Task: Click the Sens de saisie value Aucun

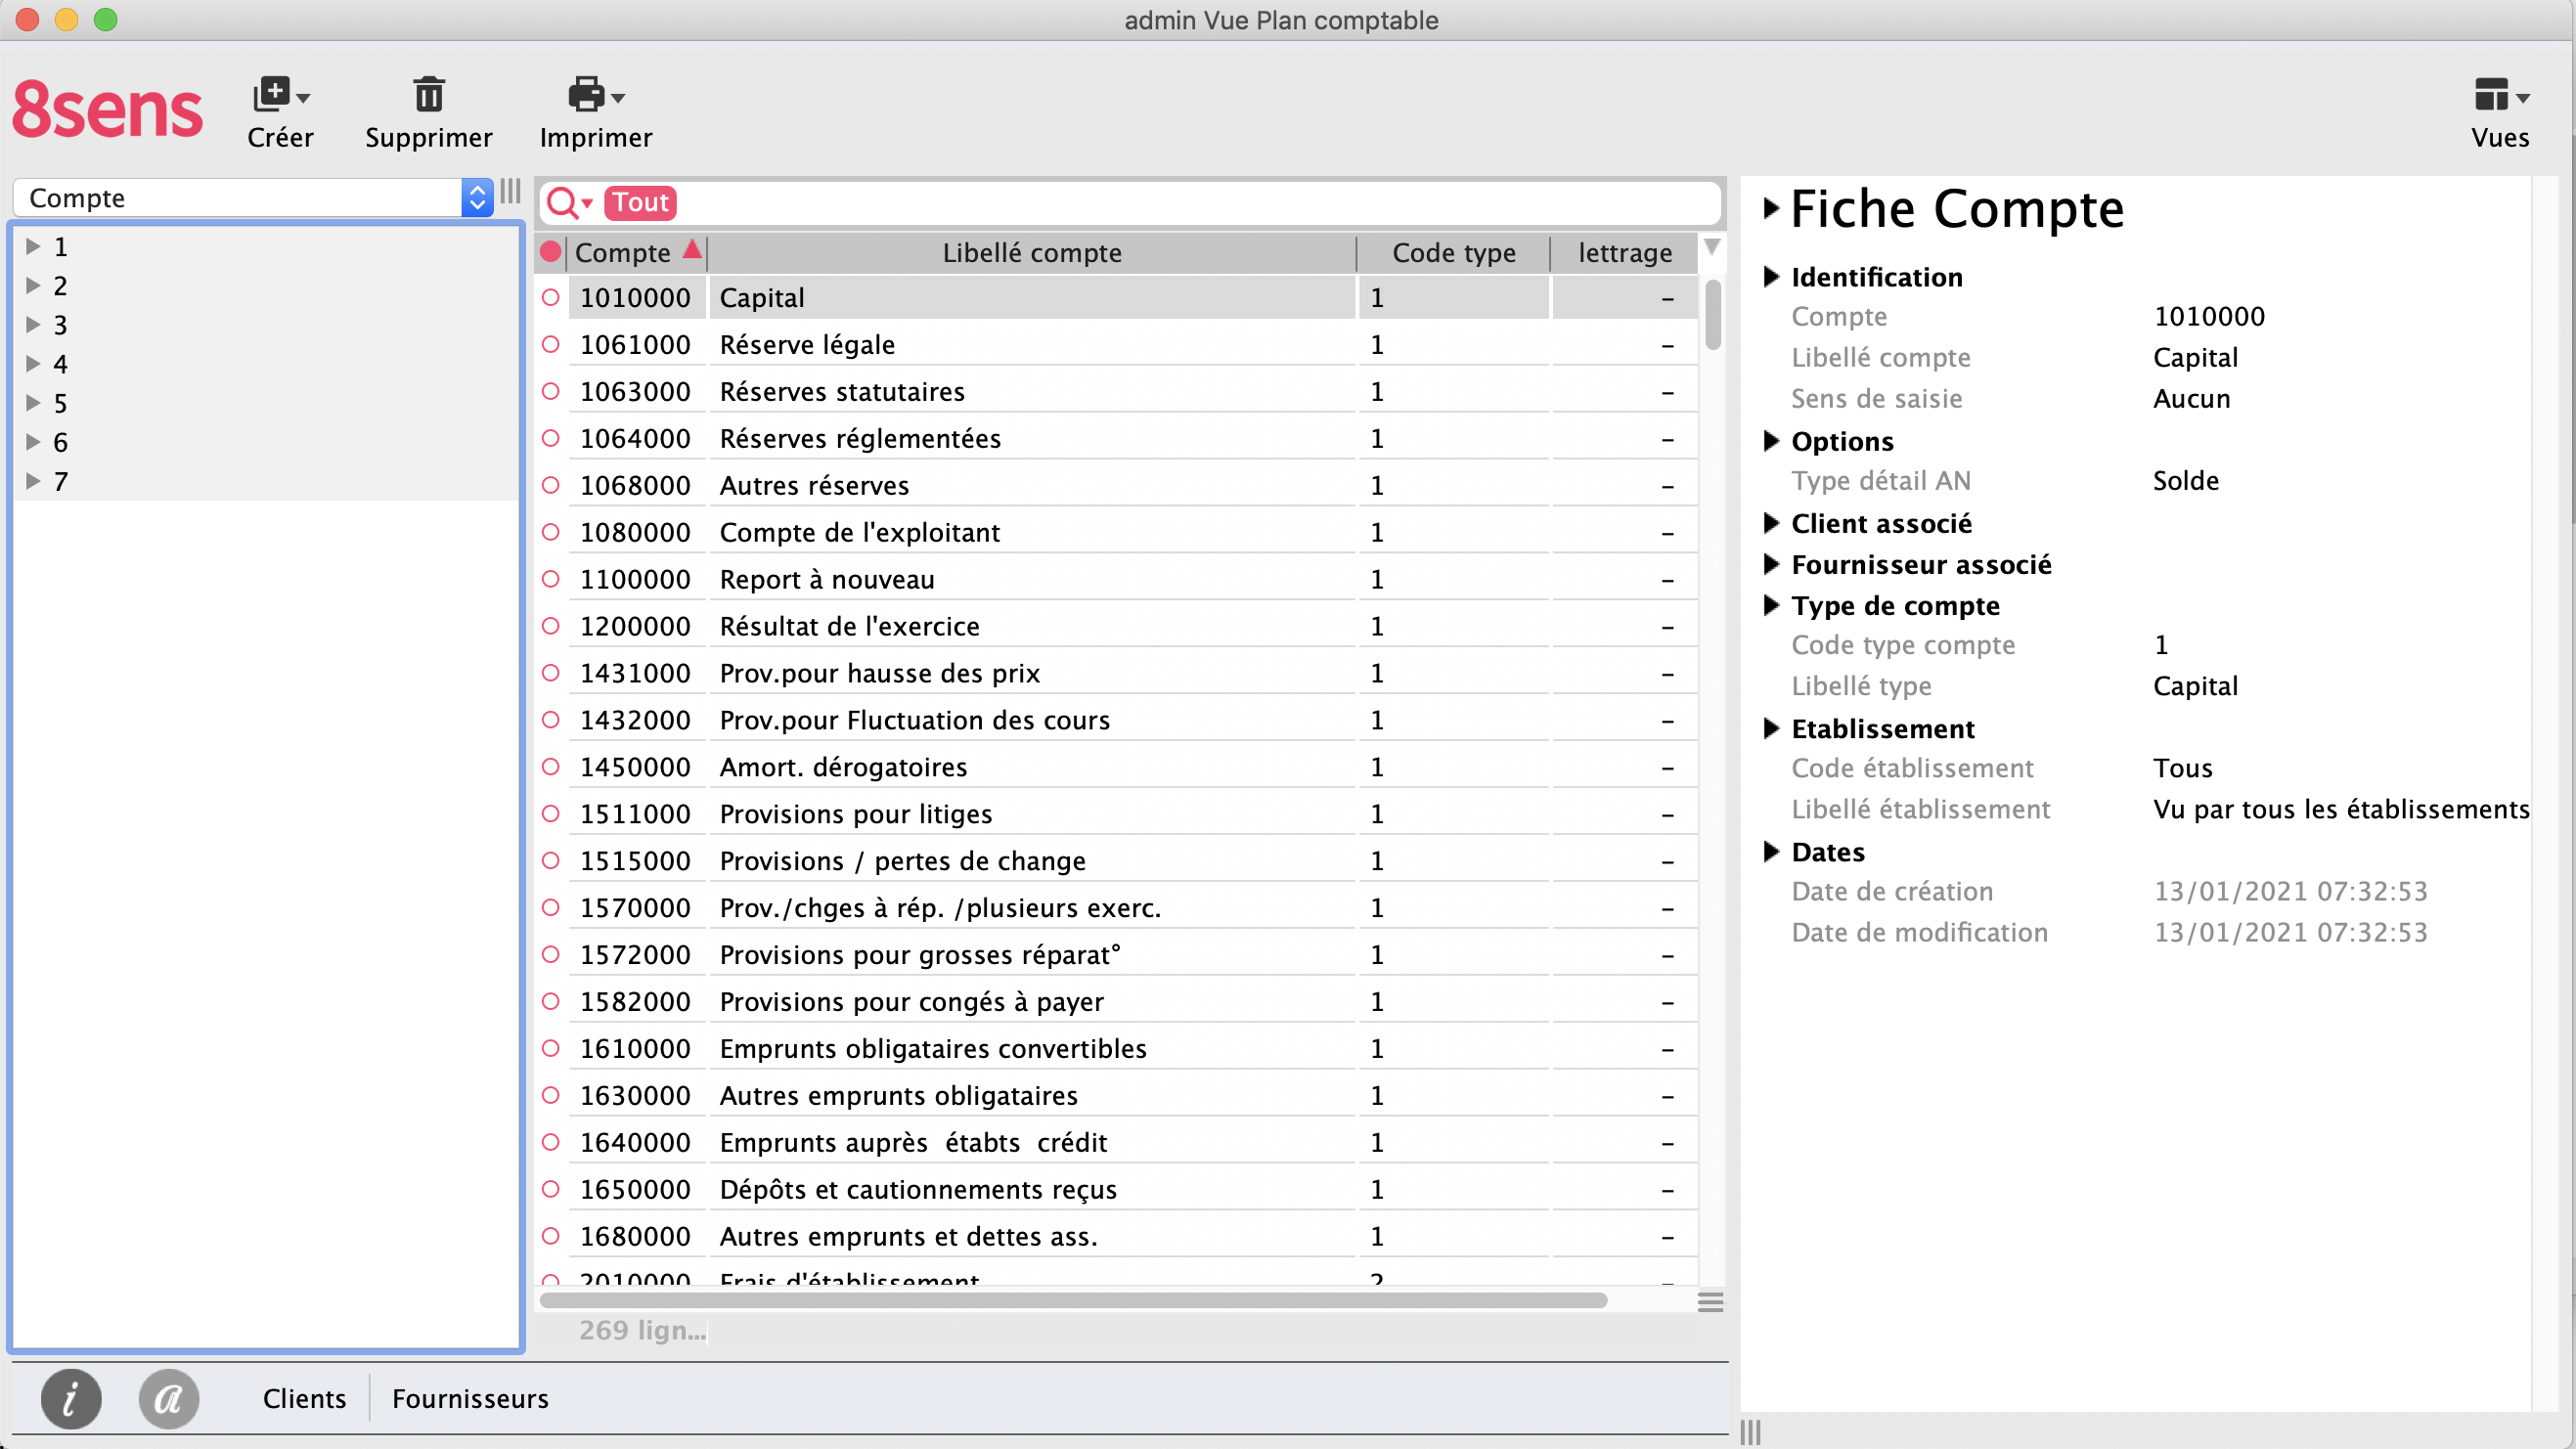Action: pos(2191,399)
